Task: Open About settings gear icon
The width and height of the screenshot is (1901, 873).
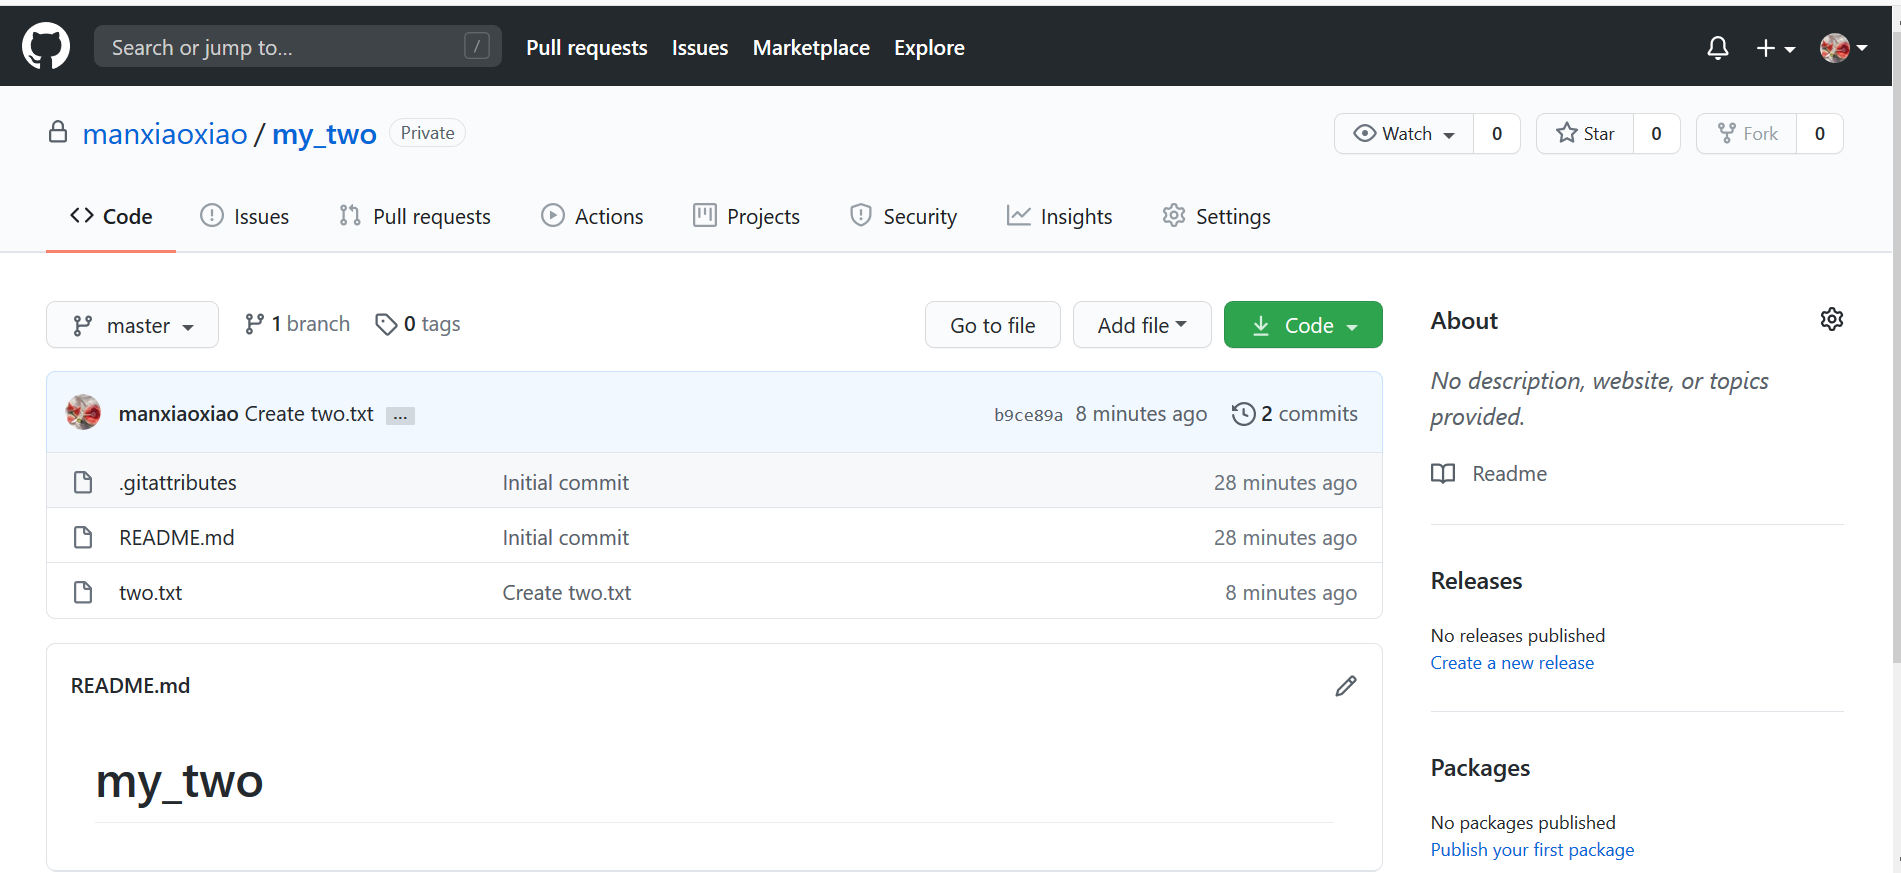Action: [1832, 319]
